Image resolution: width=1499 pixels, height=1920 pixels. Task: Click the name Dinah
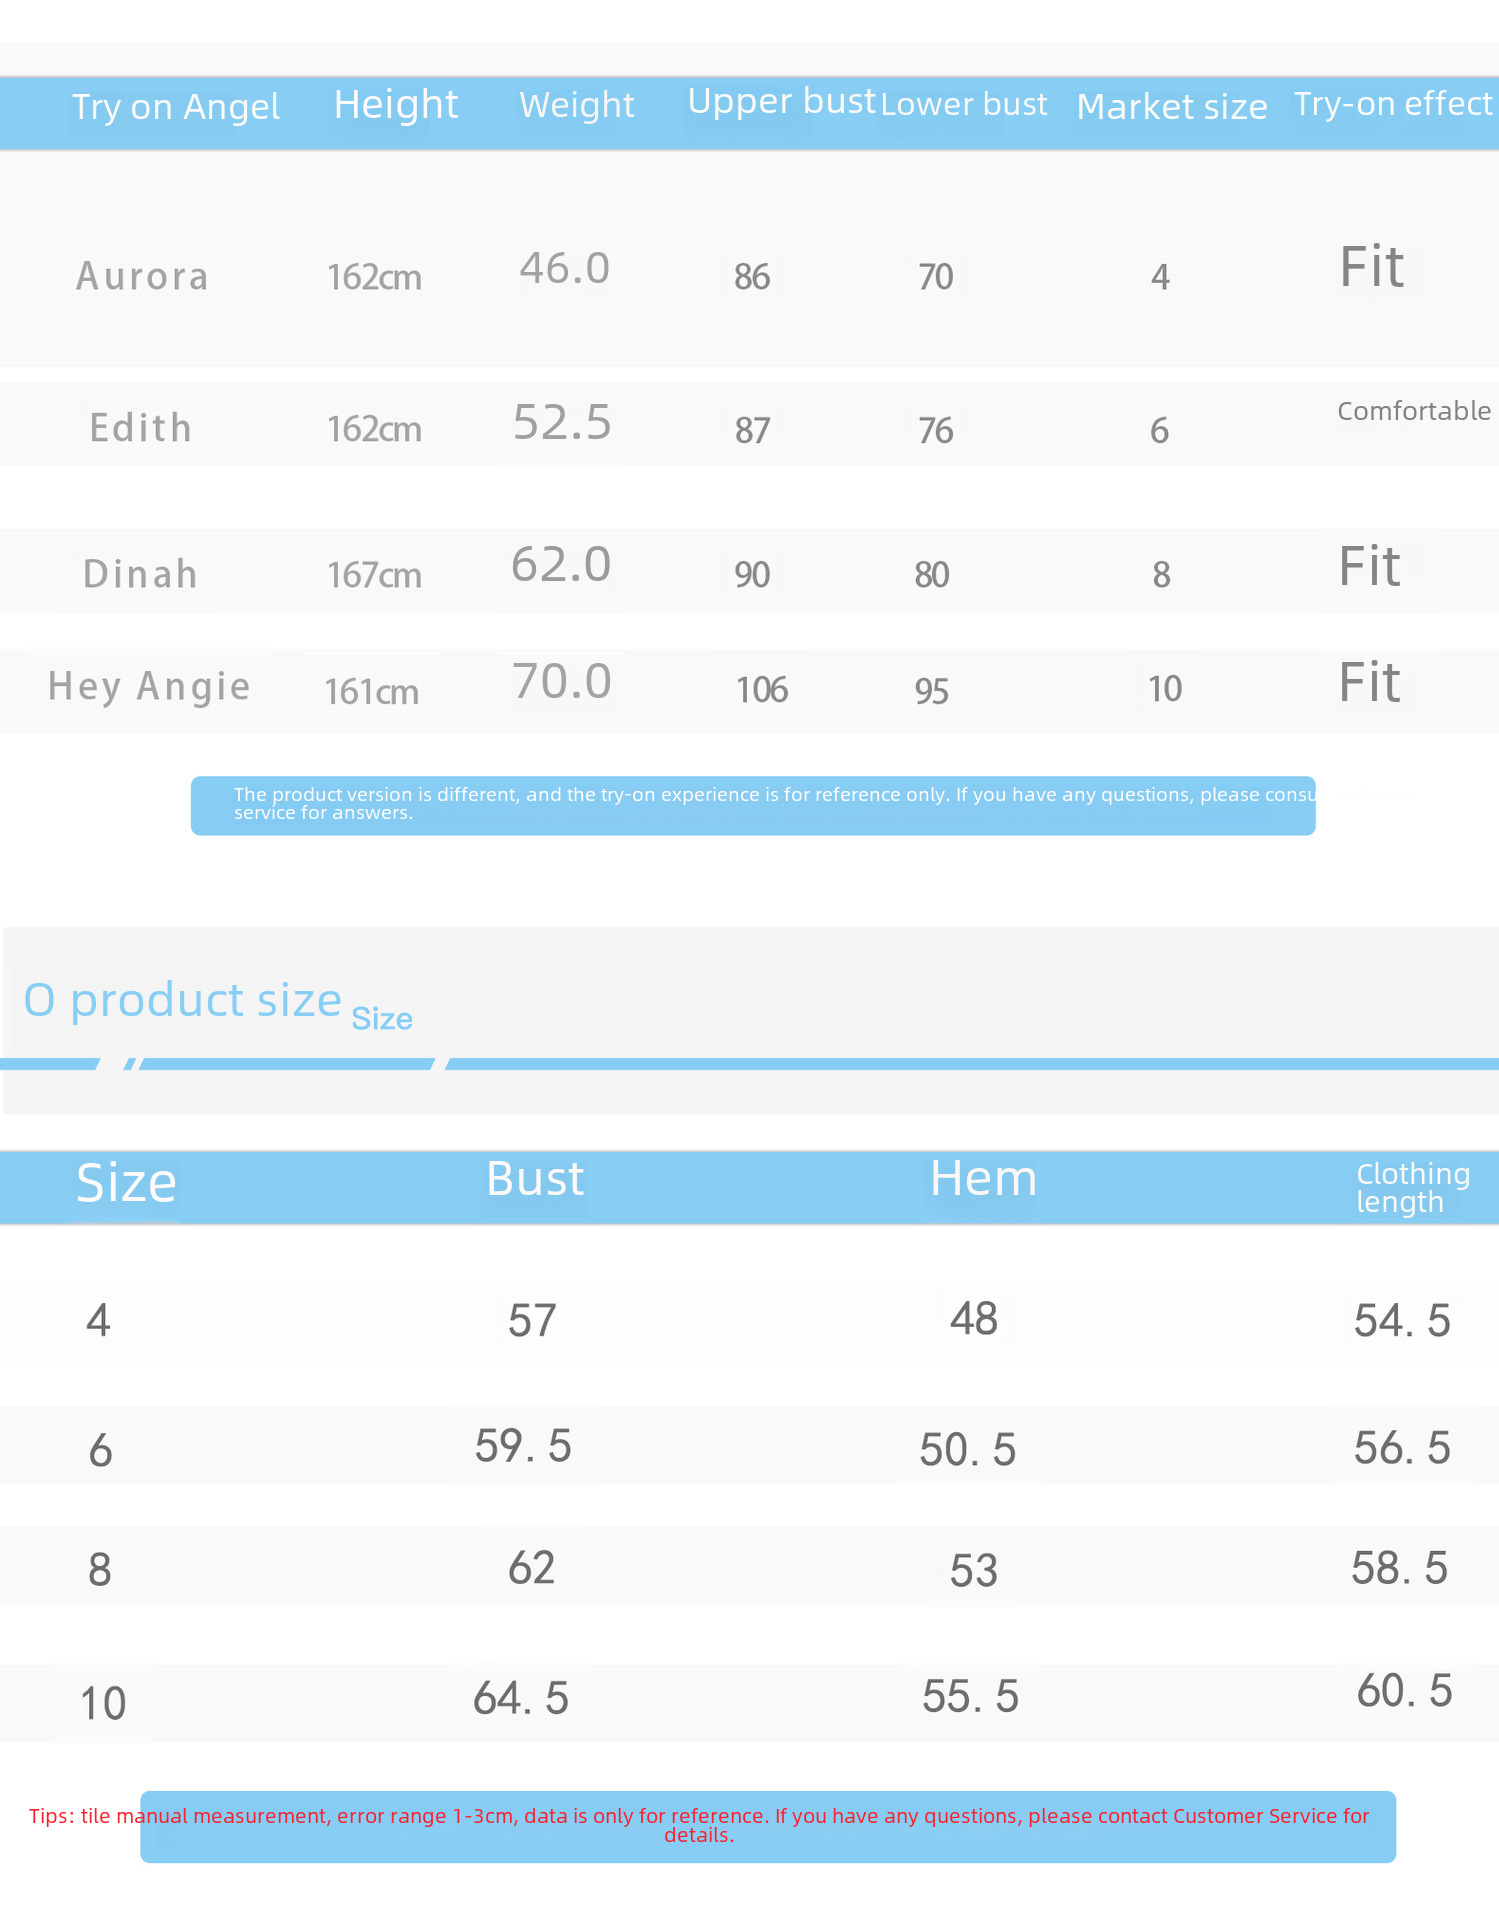141,574
